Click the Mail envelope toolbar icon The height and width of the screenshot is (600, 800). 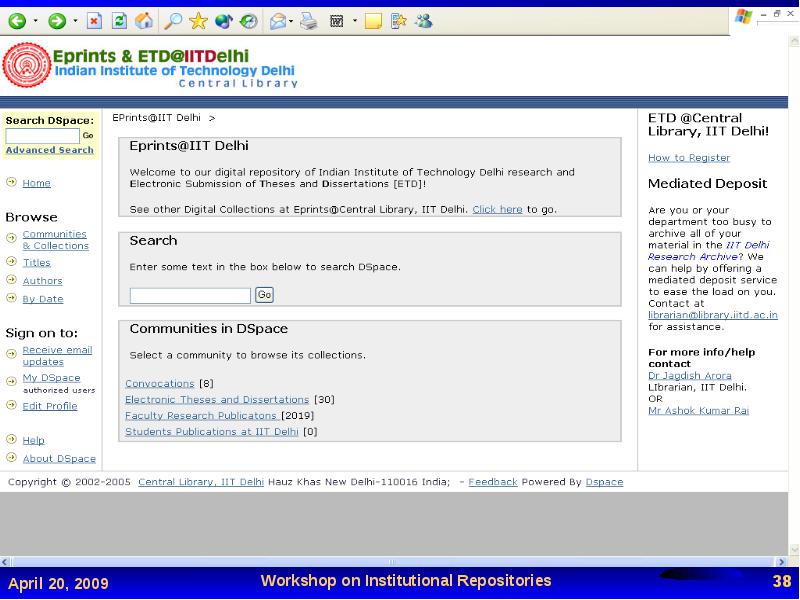coord(278,21)
